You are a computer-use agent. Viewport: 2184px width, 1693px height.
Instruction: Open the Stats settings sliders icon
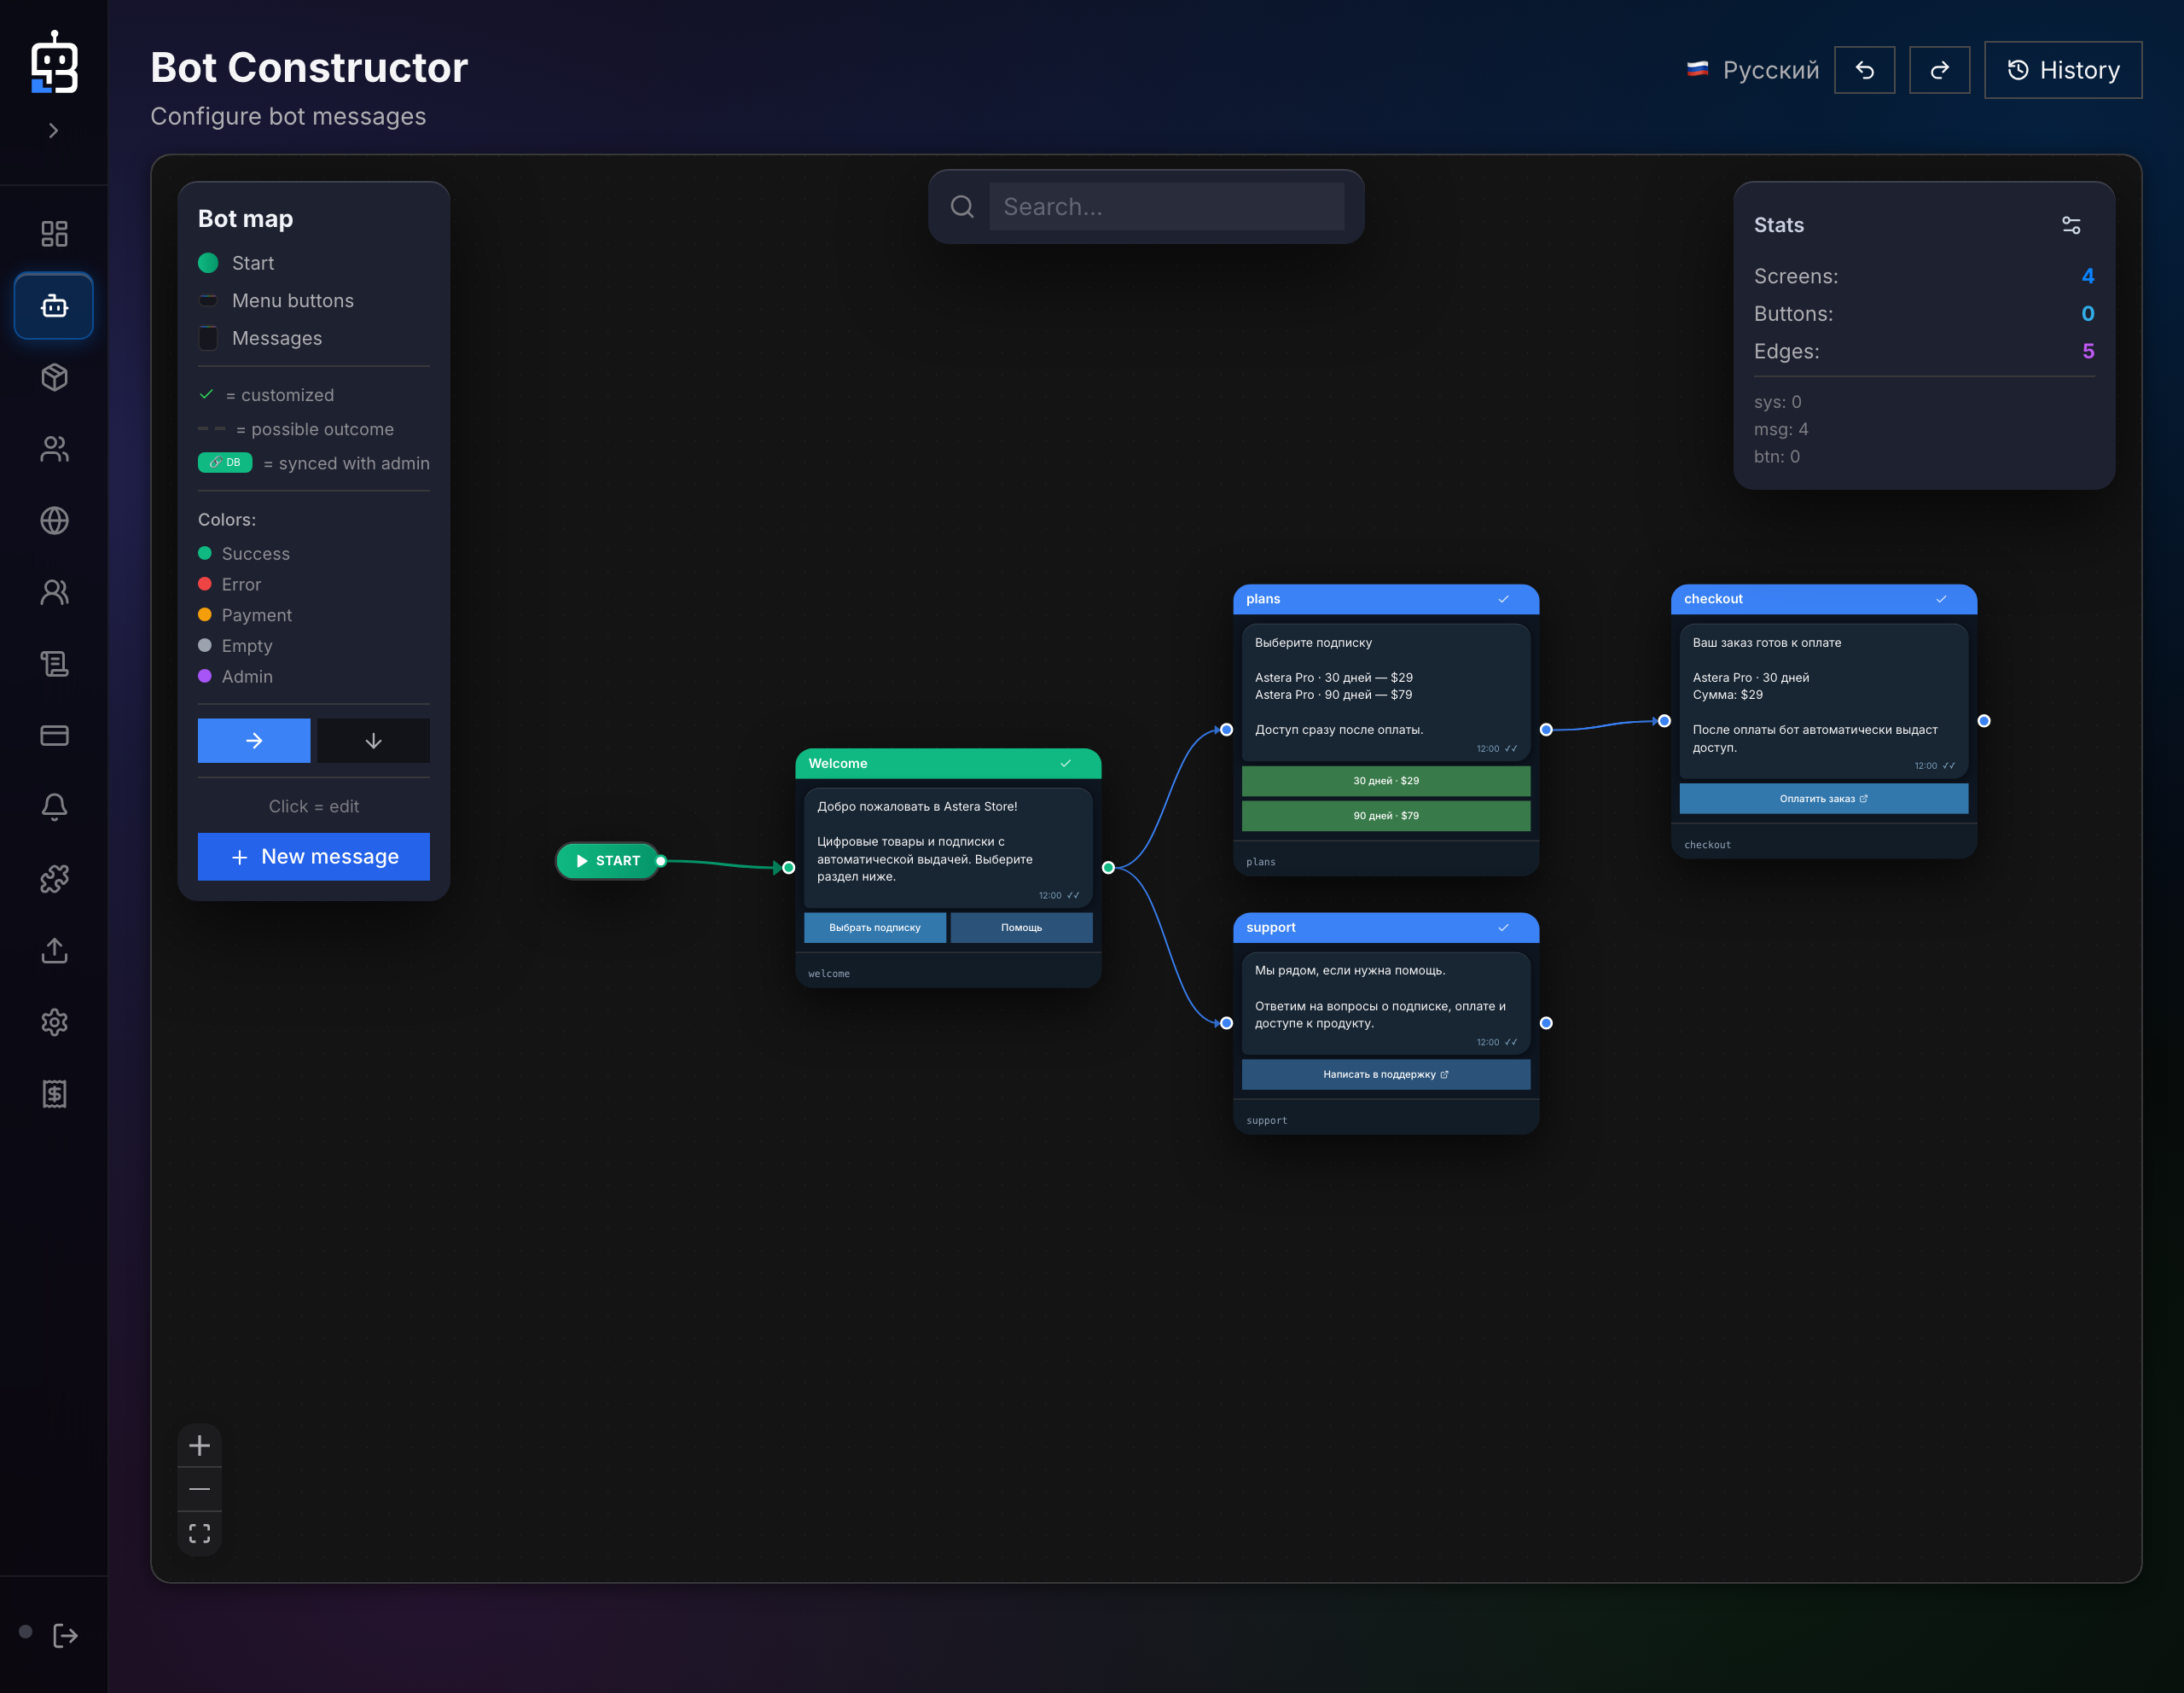[2071, 225]
